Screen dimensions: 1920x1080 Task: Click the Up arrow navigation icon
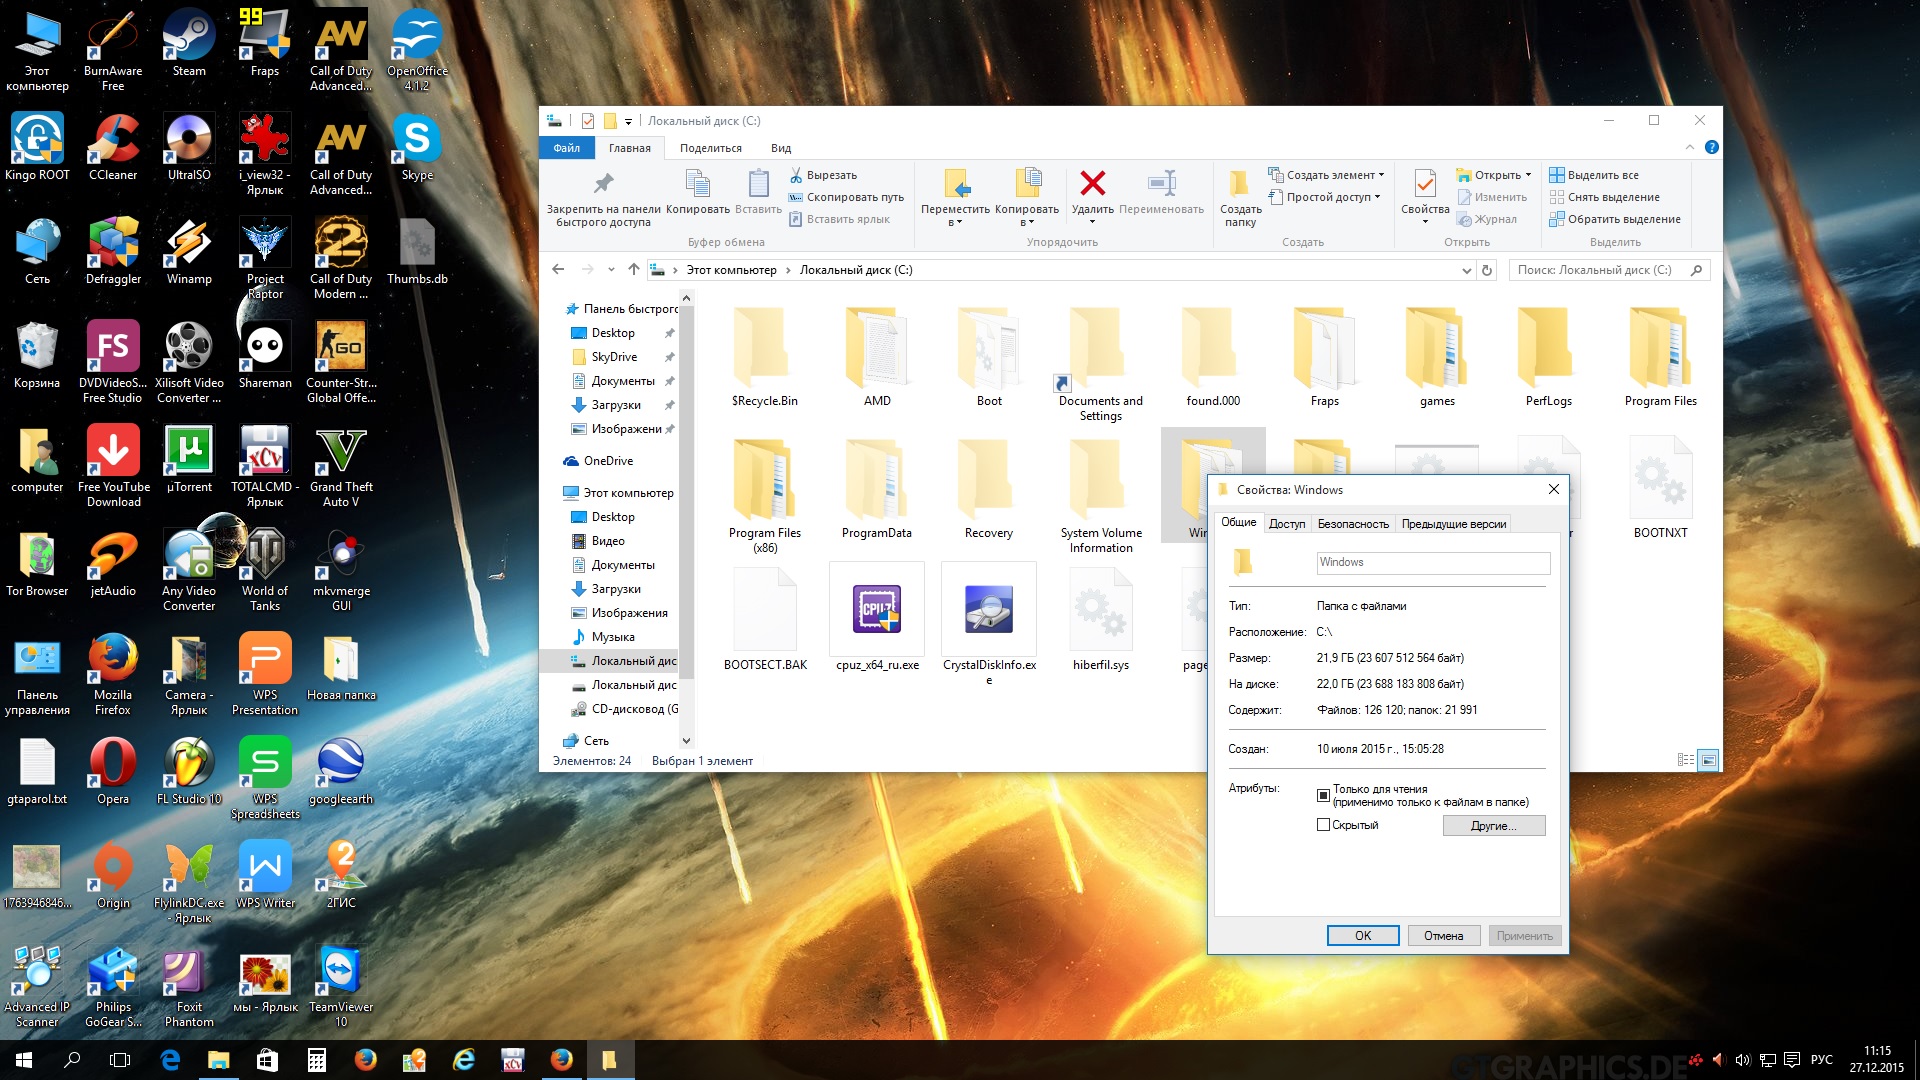[633, 270]
